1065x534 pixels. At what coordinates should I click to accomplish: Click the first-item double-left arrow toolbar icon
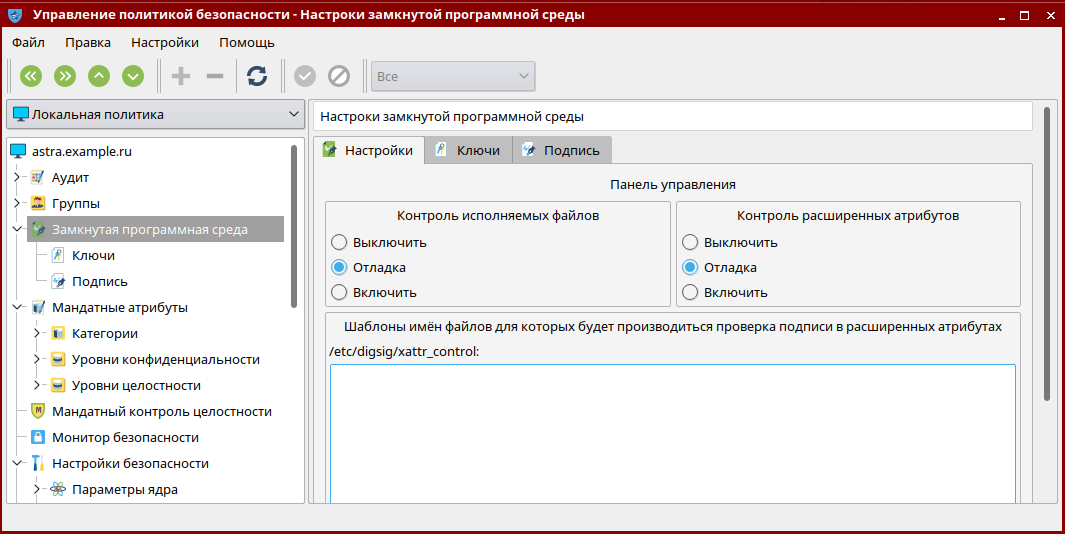tap(31, 75)
